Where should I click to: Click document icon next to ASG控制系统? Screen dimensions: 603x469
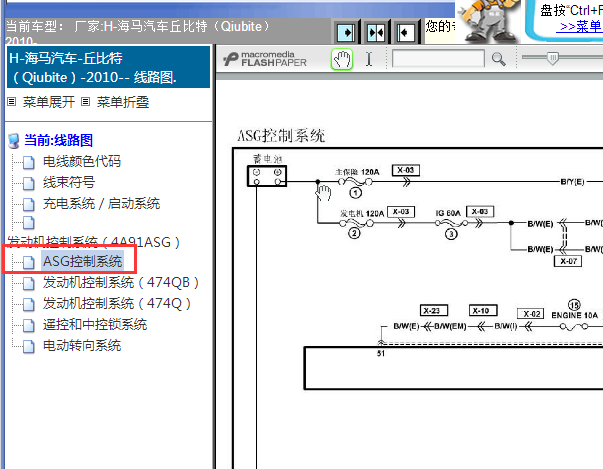click(28, 262)
